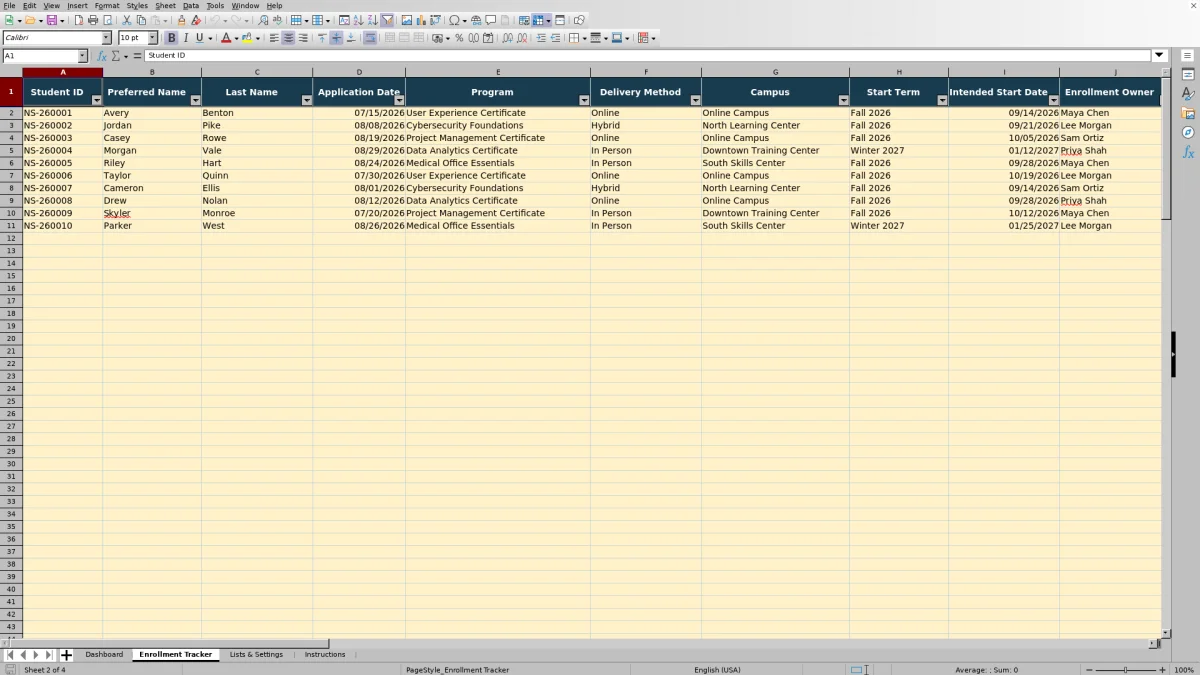Click the Export as PDF icon
Screen dimensions: 1200x675
pyautogui.click(x=77, y=20)
